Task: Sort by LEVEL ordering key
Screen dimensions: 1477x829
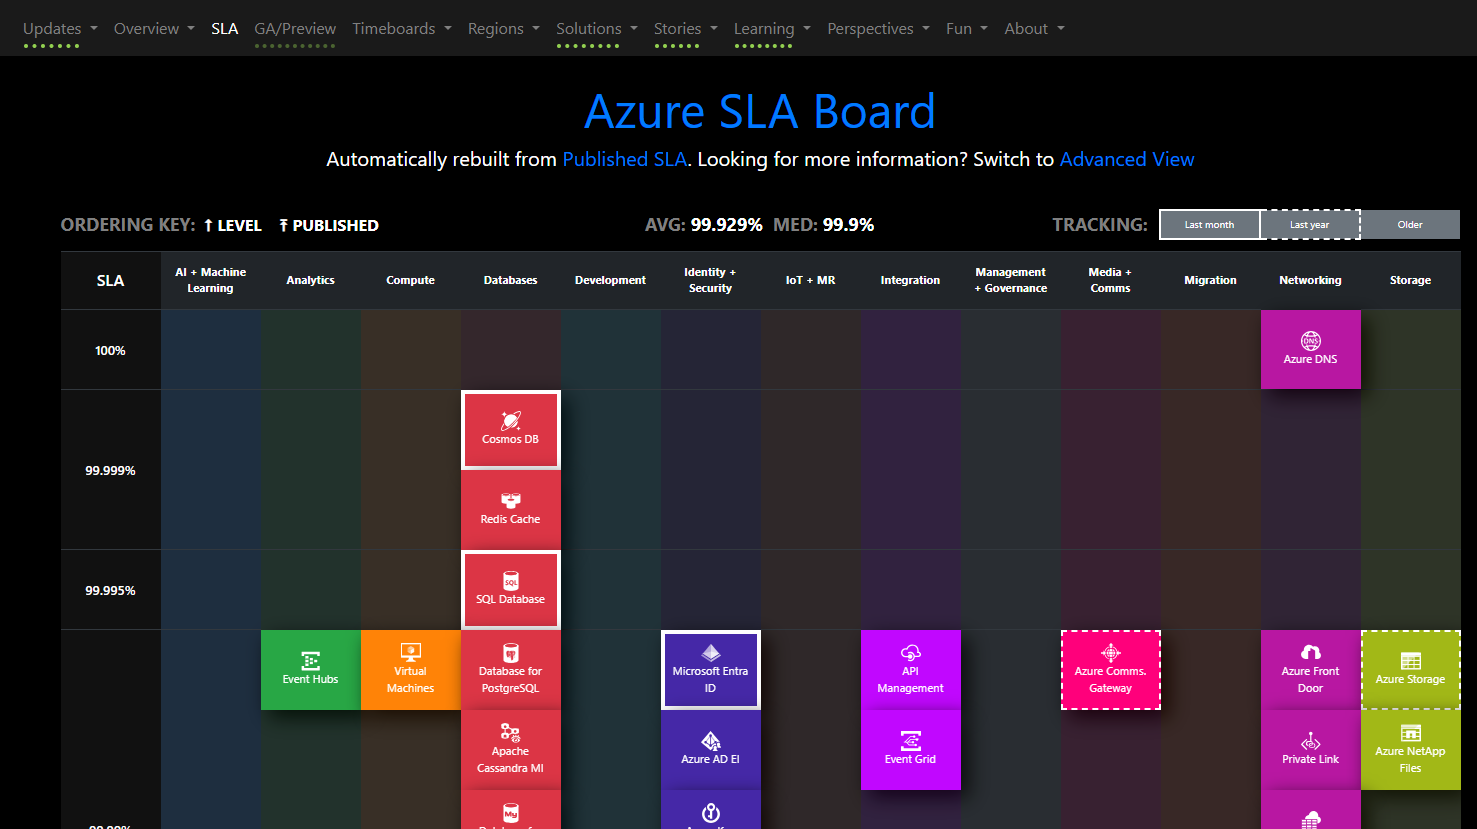Action: tap(232, 226)
